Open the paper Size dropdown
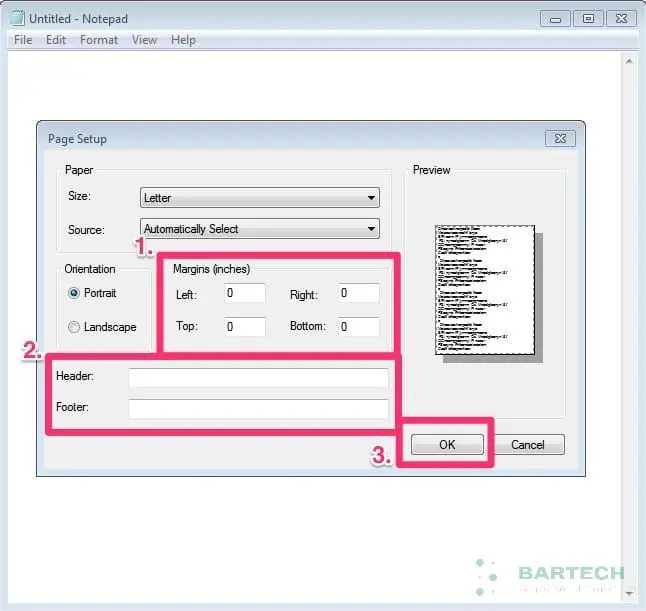This screenshot has width=646, height=611. pyautogui.click(x=260, y=198)
